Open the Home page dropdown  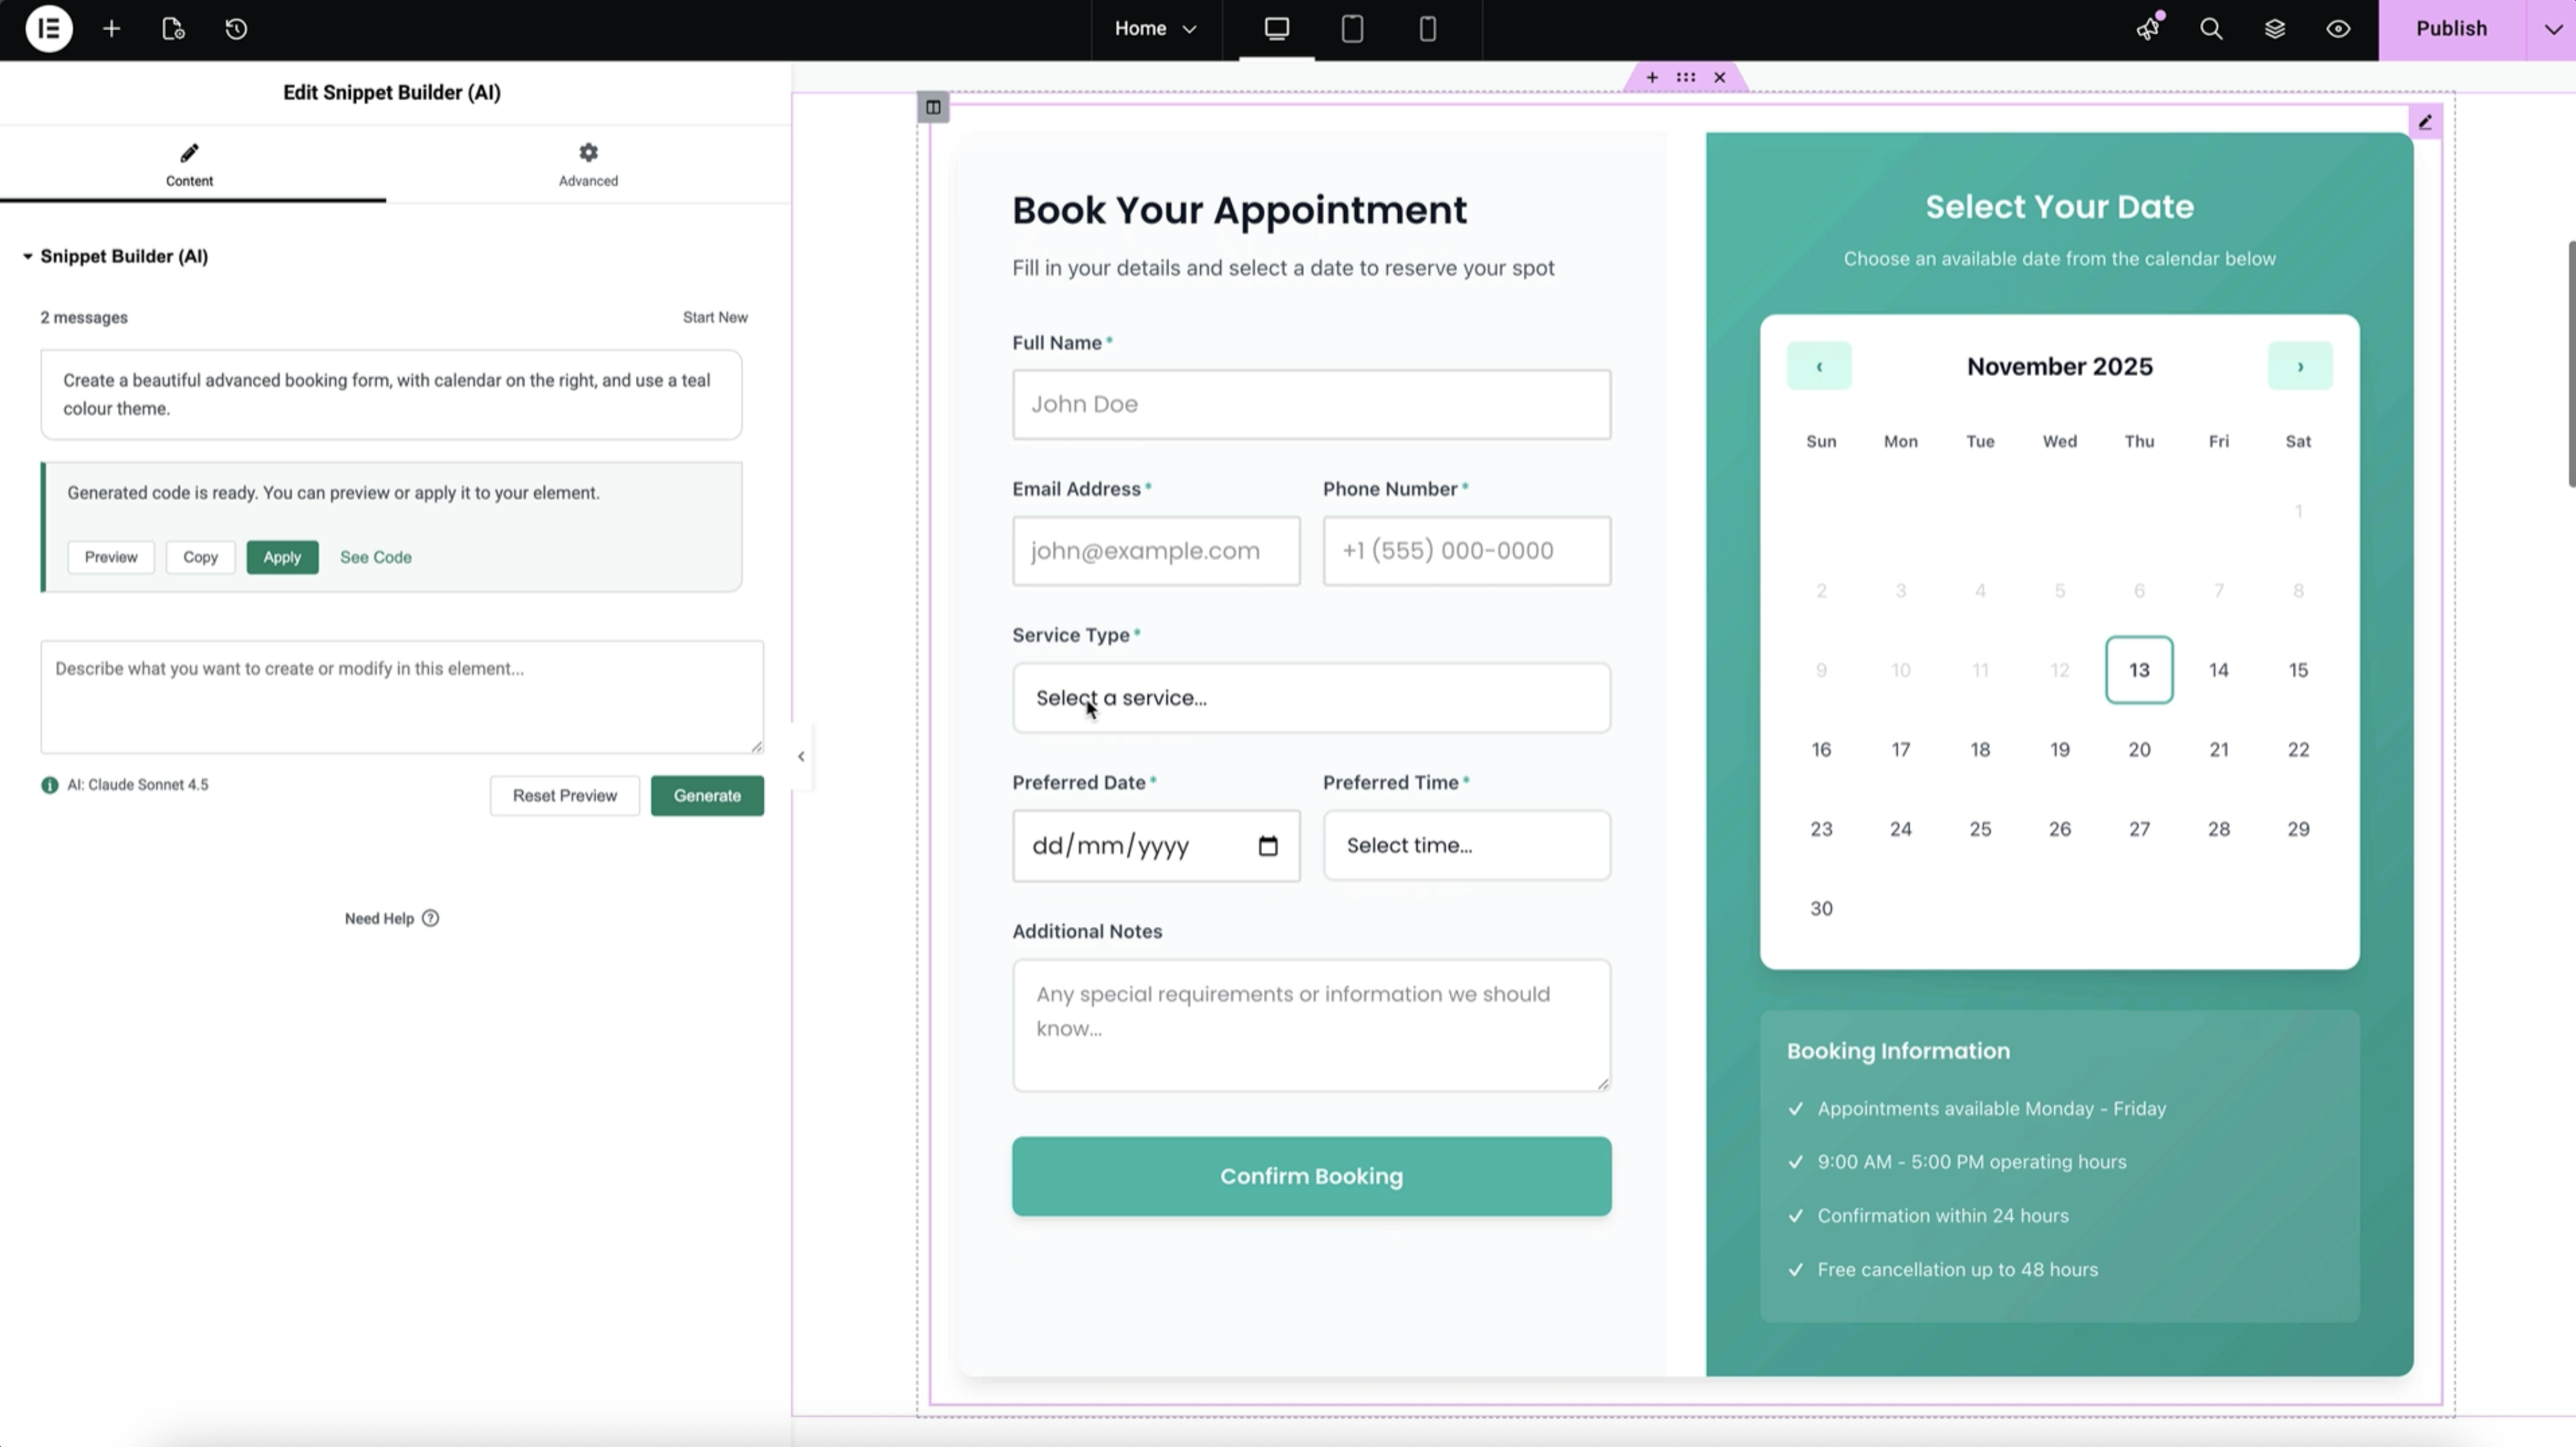pyautogui.click(x=1155, y=29)
